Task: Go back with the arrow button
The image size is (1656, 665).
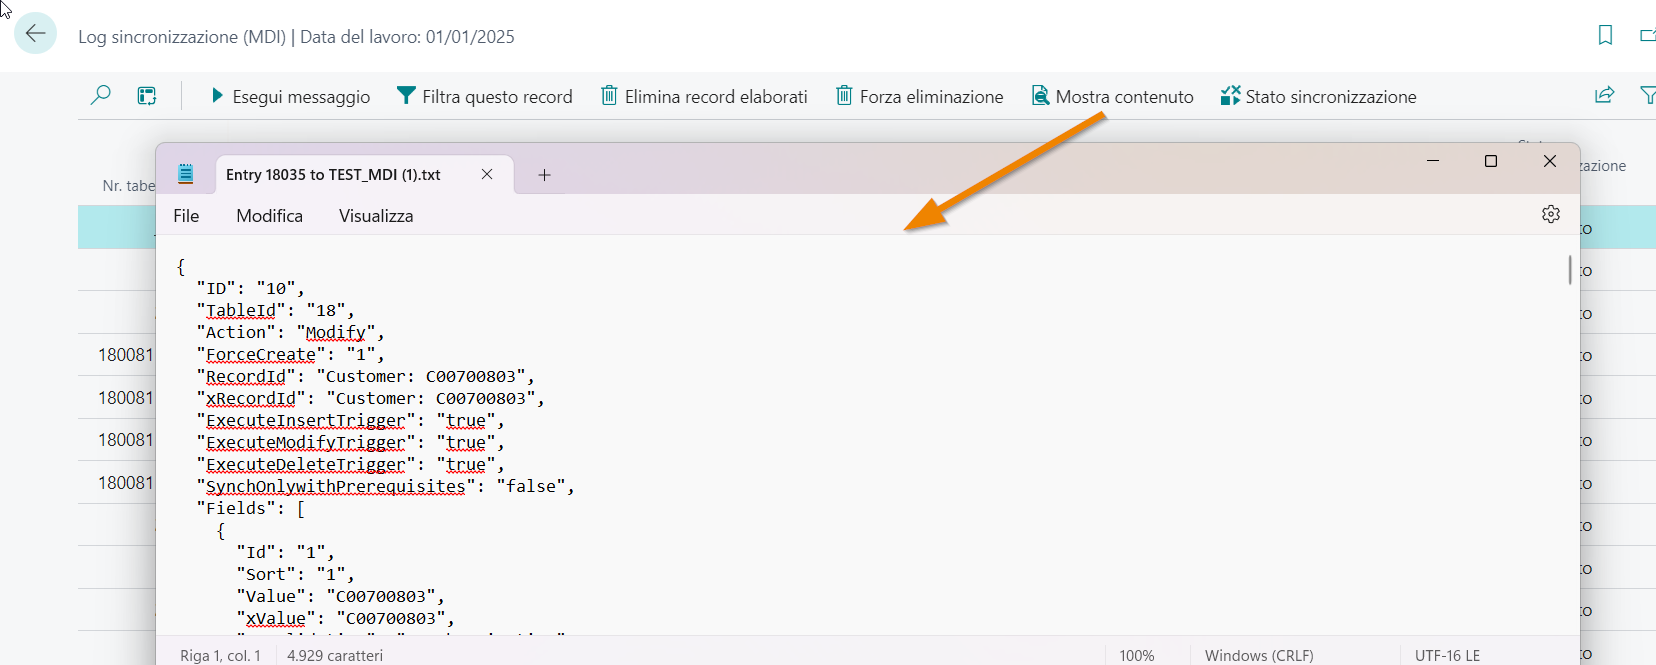Action: (x=36, y=33)
